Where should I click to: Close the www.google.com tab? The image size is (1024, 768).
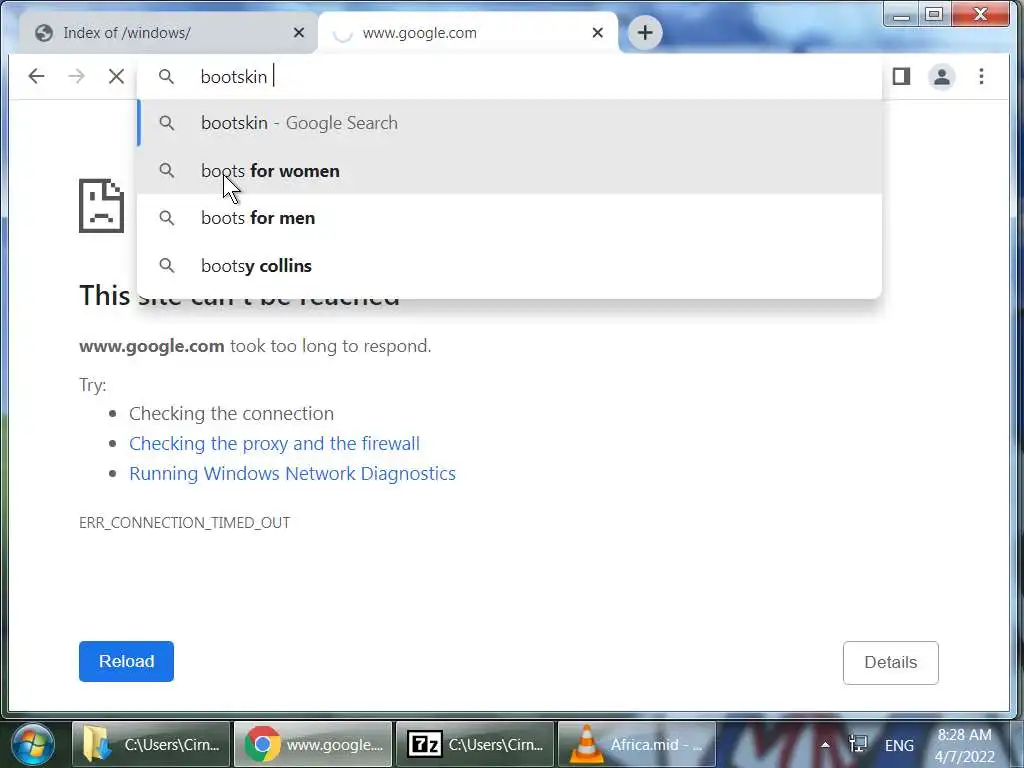598,33
